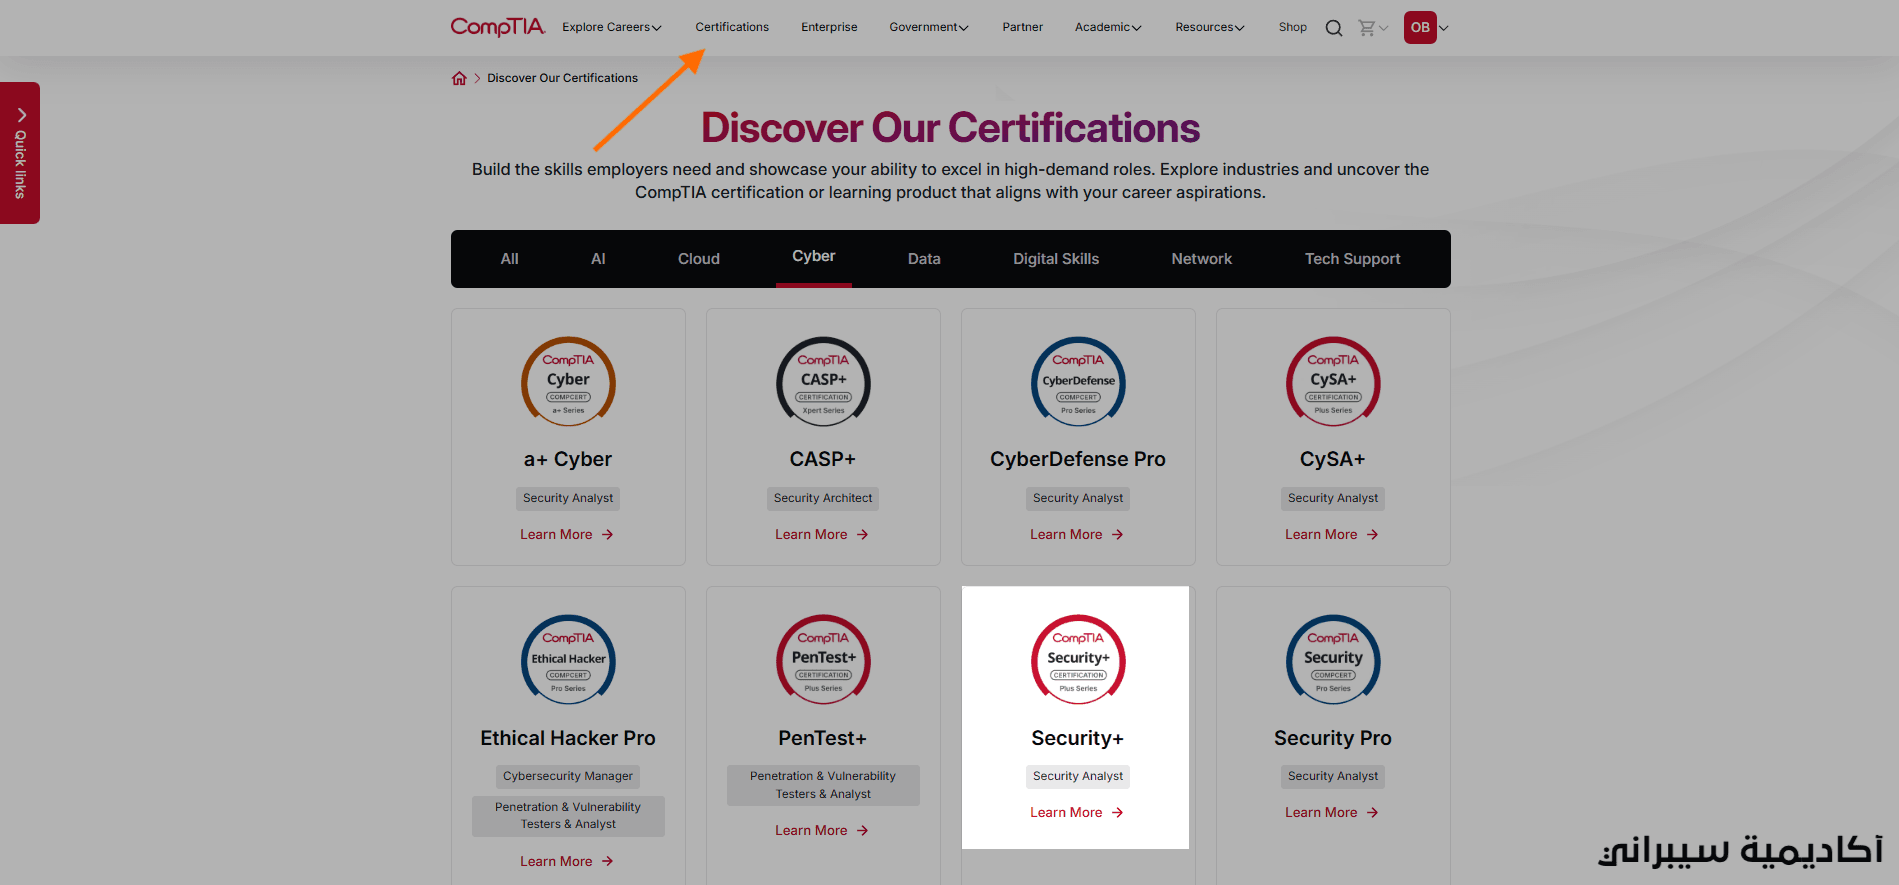Open the shopping cart icon
This screenshot has height=885, width=1899.
click(1366, 28)
